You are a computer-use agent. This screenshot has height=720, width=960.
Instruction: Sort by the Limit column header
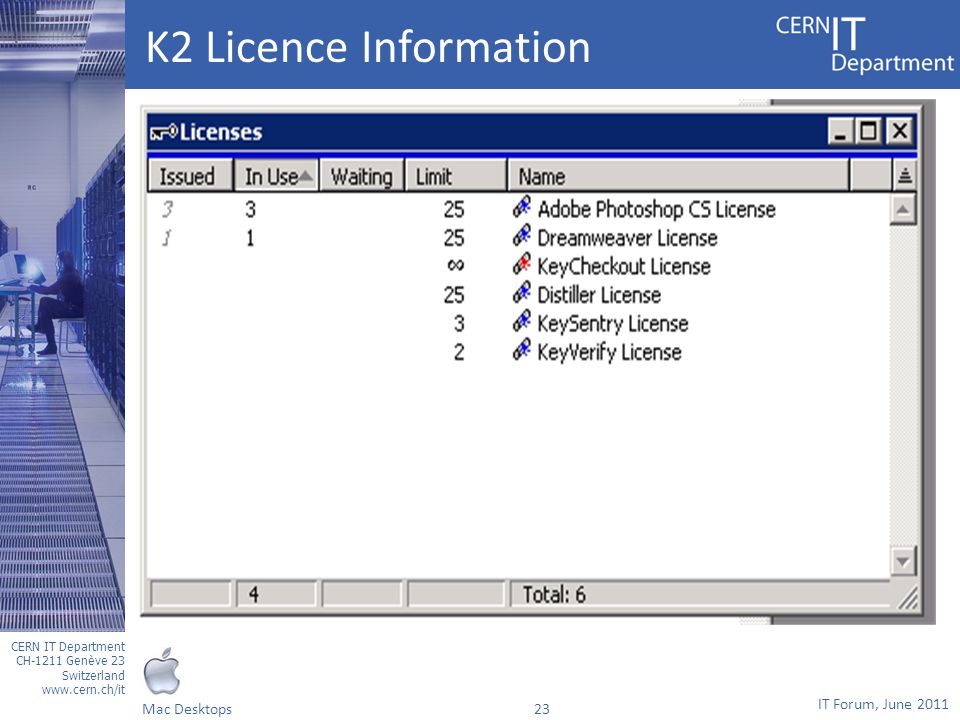pos(456,176)
